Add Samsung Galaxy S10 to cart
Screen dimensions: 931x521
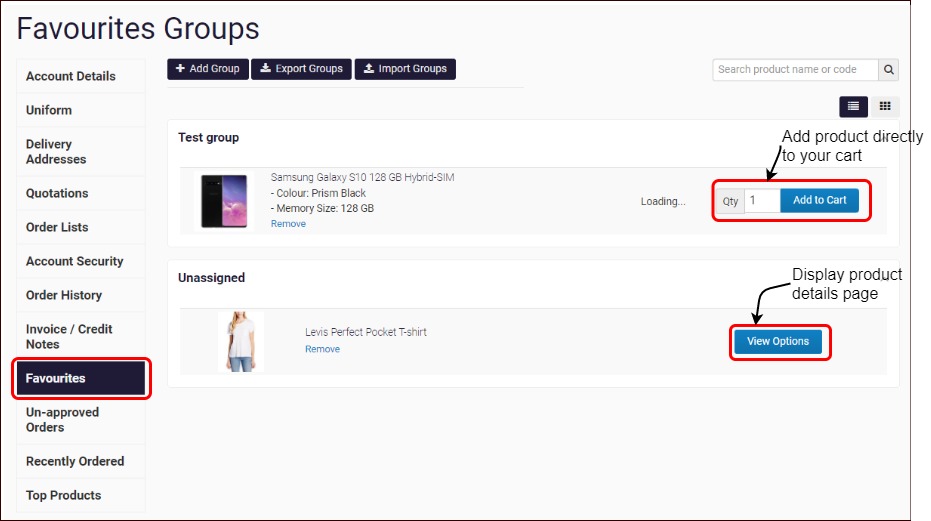(819, 201)
